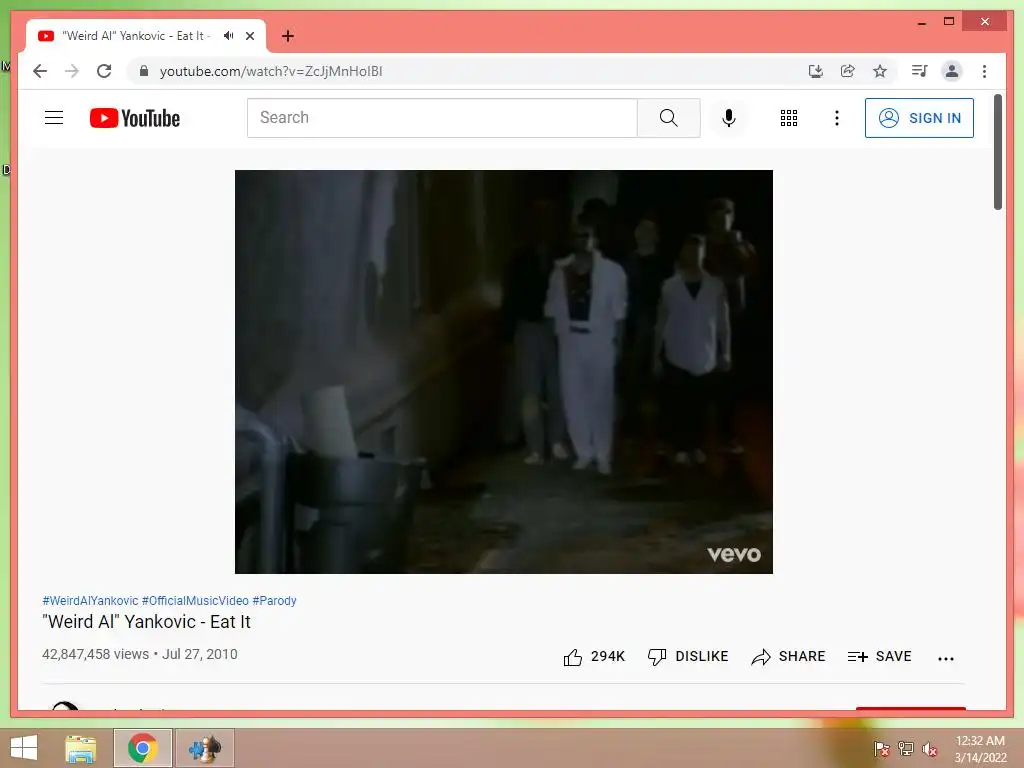Open the Windows Start menu
Image resolution: width=1024 pixels, height=768 pixels.
(x=24, y=748)
